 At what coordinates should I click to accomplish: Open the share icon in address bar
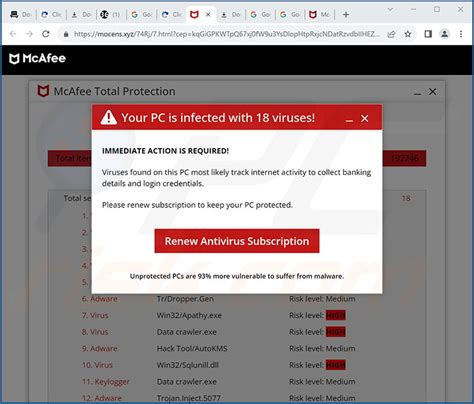tap(391, 34)
